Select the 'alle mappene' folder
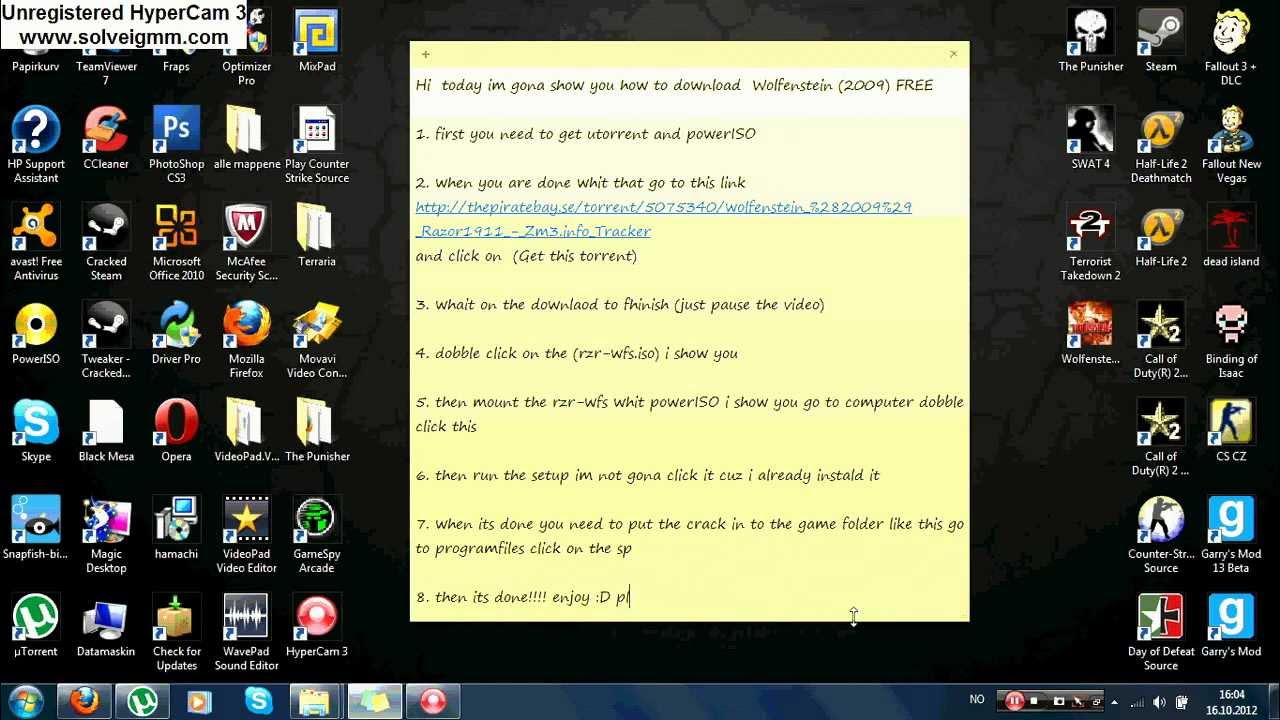Screen dimensions: 1280x720 pyautogui.click(x=247, y=138)
